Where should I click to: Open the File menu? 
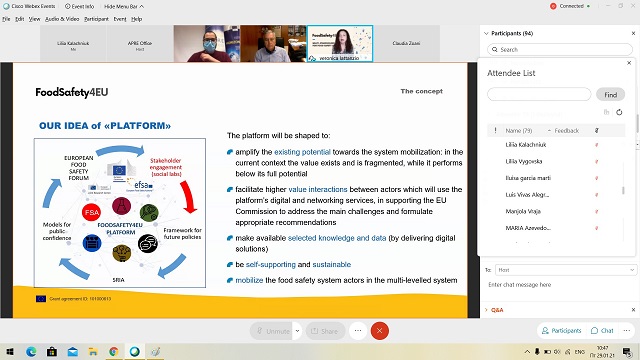[6, 19]
